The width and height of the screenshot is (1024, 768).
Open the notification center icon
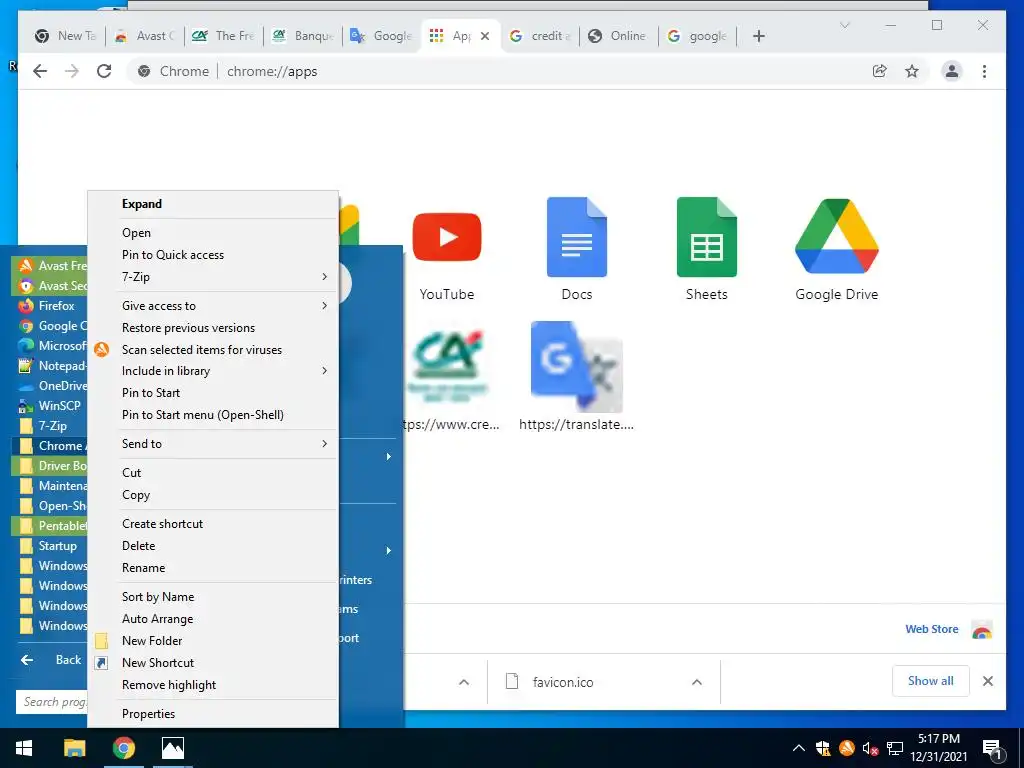coord(992,748)
